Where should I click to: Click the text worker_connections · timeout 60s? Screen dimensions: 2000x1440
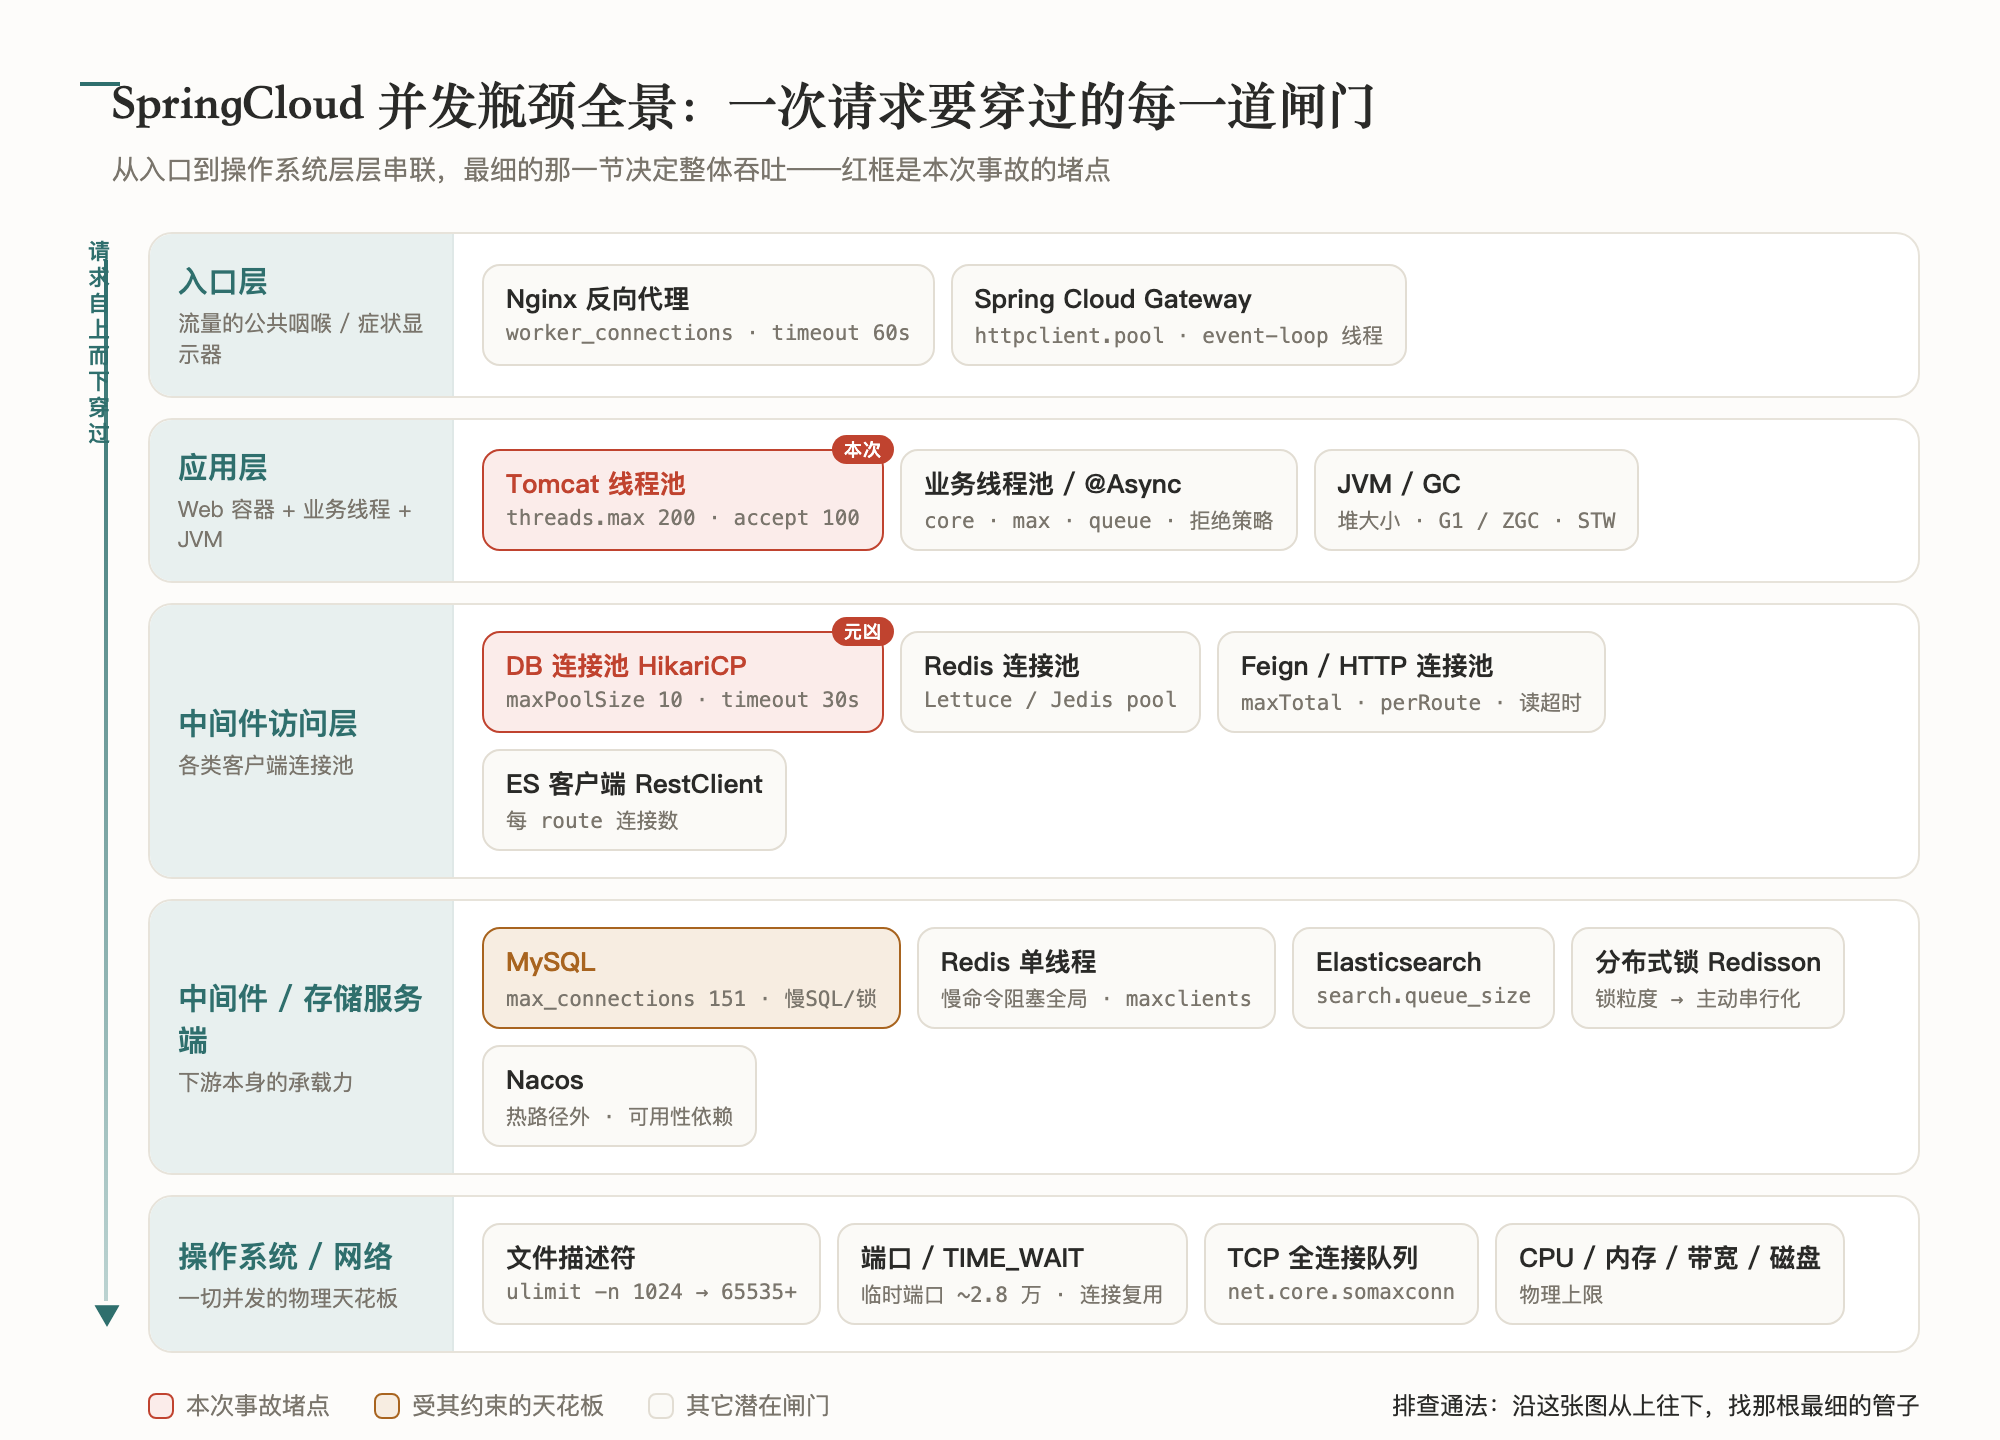pos(708,333)
